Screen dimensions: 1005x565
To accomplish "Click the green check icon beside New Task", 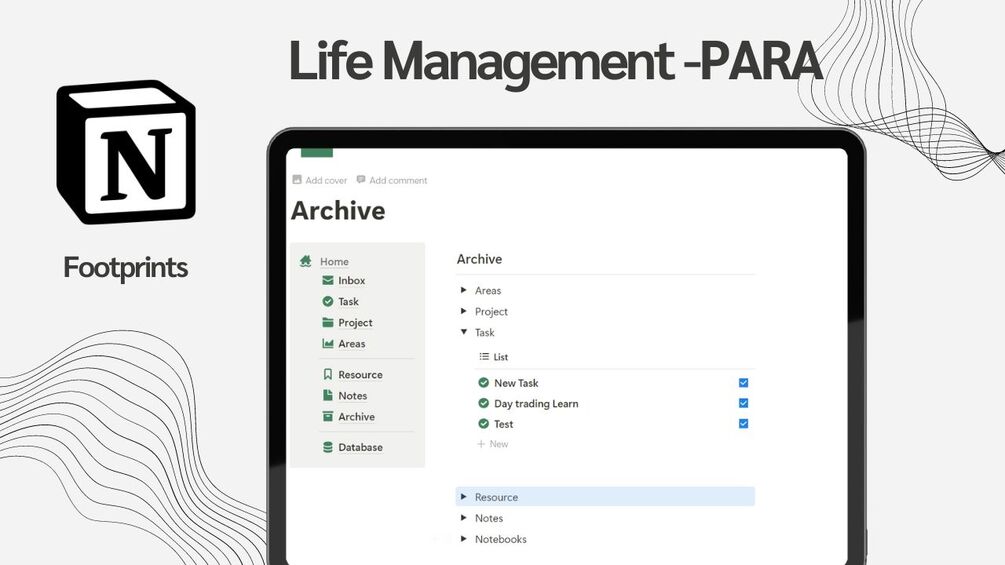I will point(483,382).
